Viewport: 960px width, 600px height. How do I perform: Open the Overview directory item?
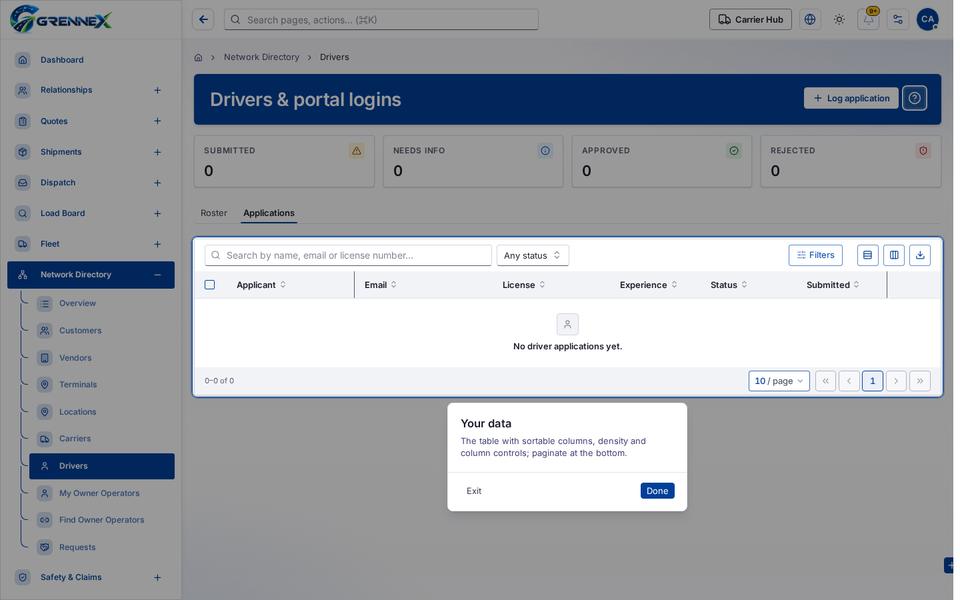pos(77,303)
